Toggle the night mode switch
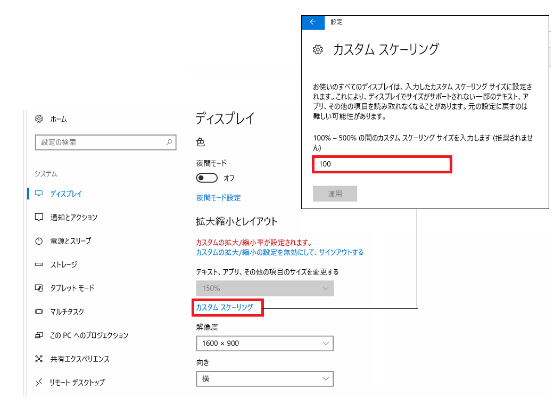Screen dimensions: 560x416 point(207,178)
